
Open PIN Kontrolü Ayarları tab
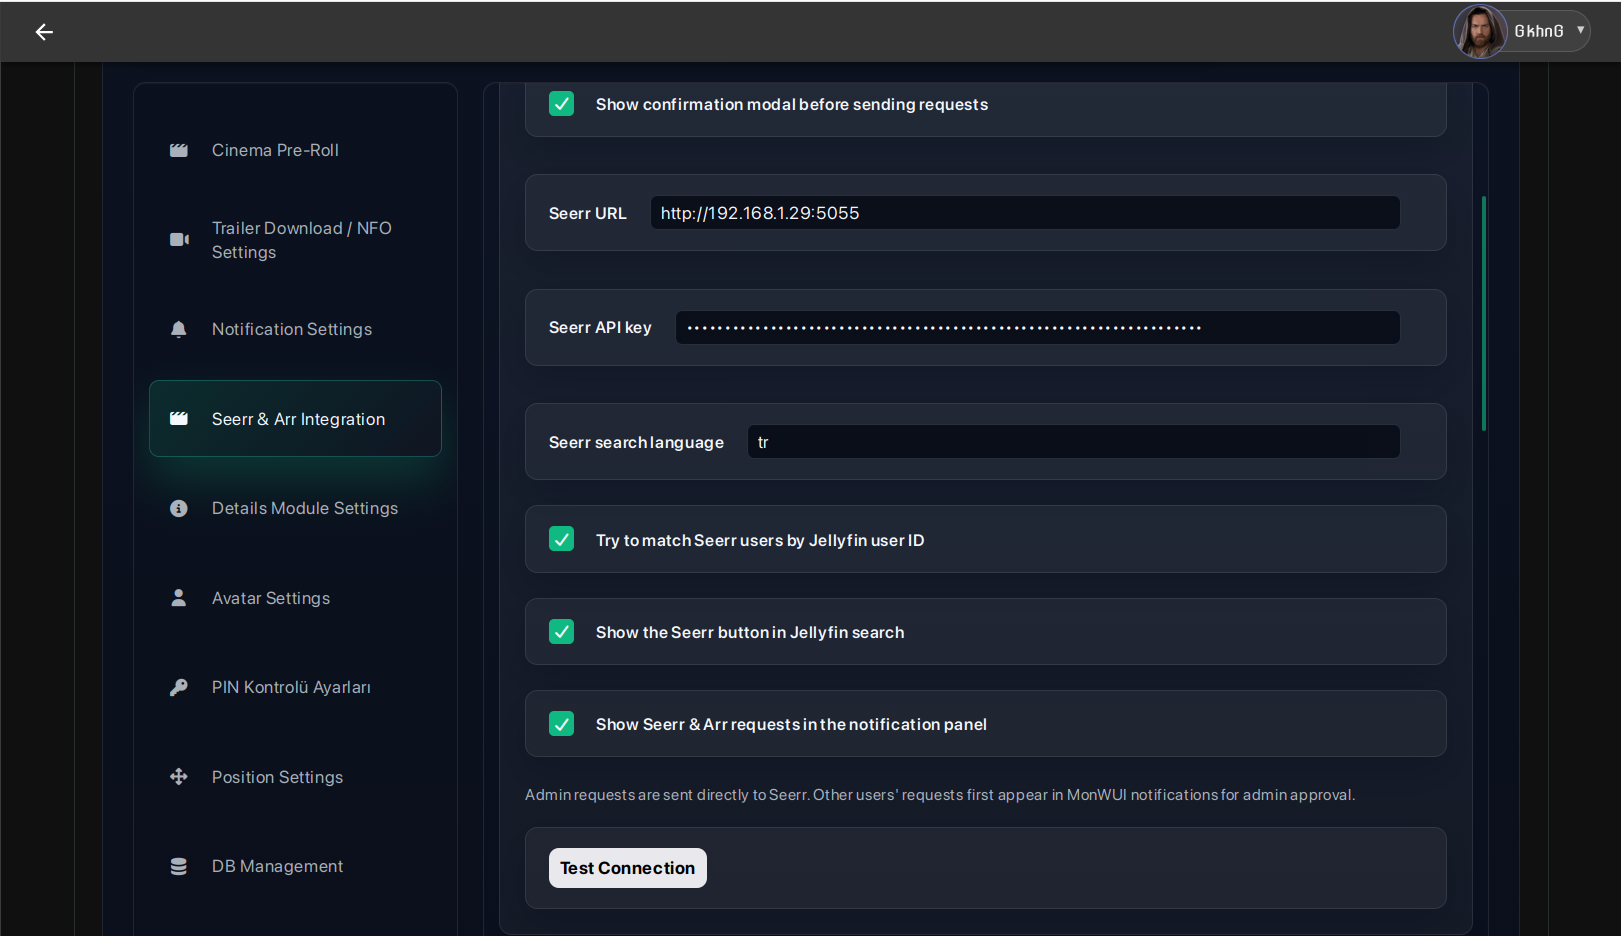click(x=295, y=687)
